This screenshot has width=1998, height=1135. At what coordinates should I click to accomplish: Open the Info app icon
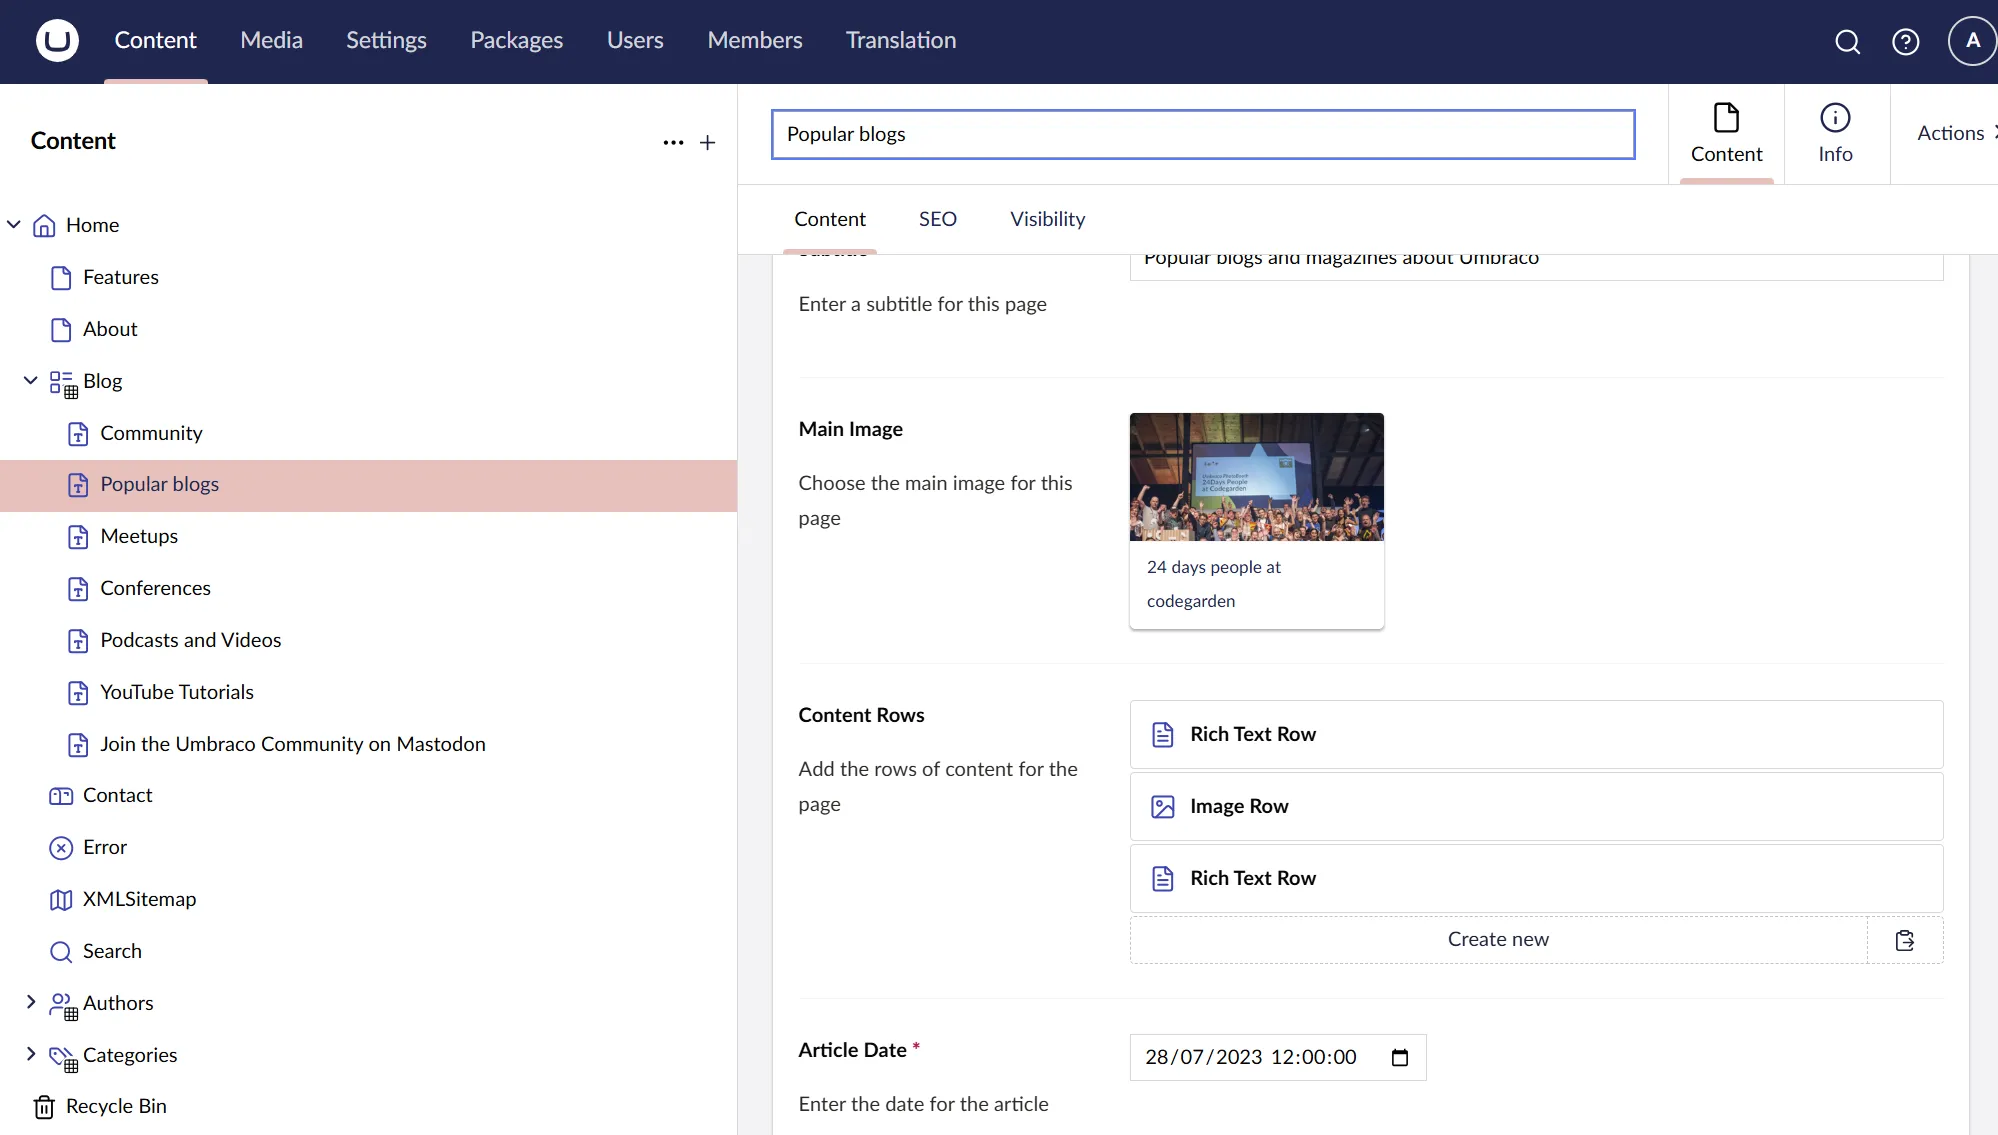[x=1835, y=133]
